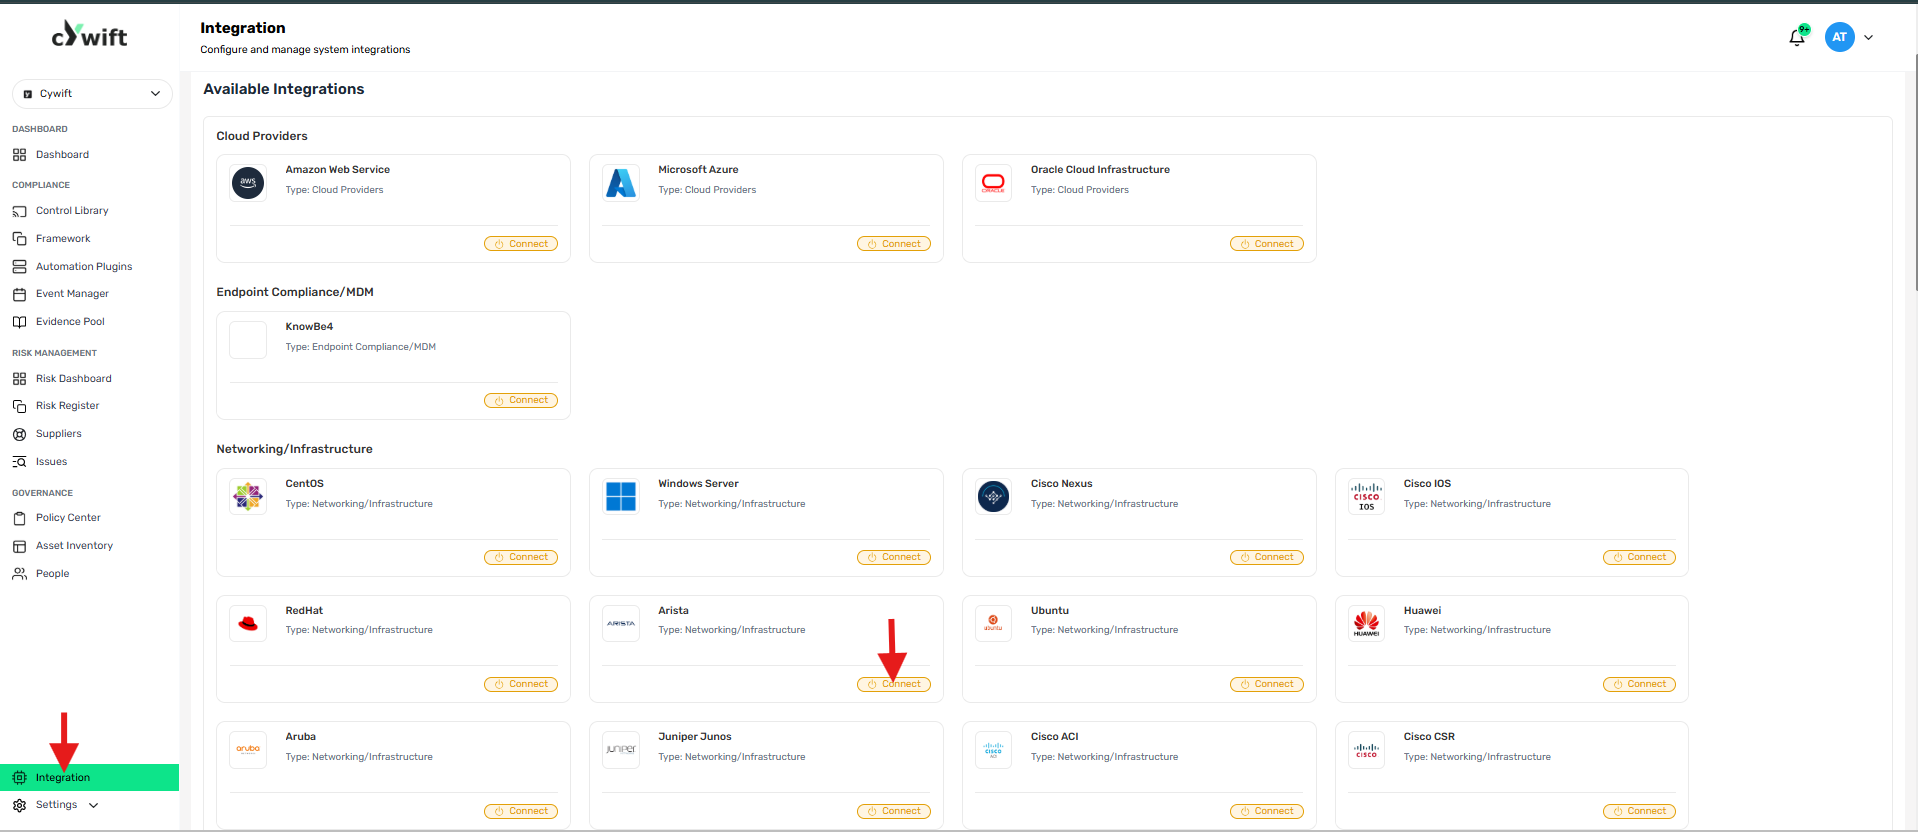This screenshot has width=1918, height=832.
Task: Navigate to Policy Center
Action: (68, 518)
